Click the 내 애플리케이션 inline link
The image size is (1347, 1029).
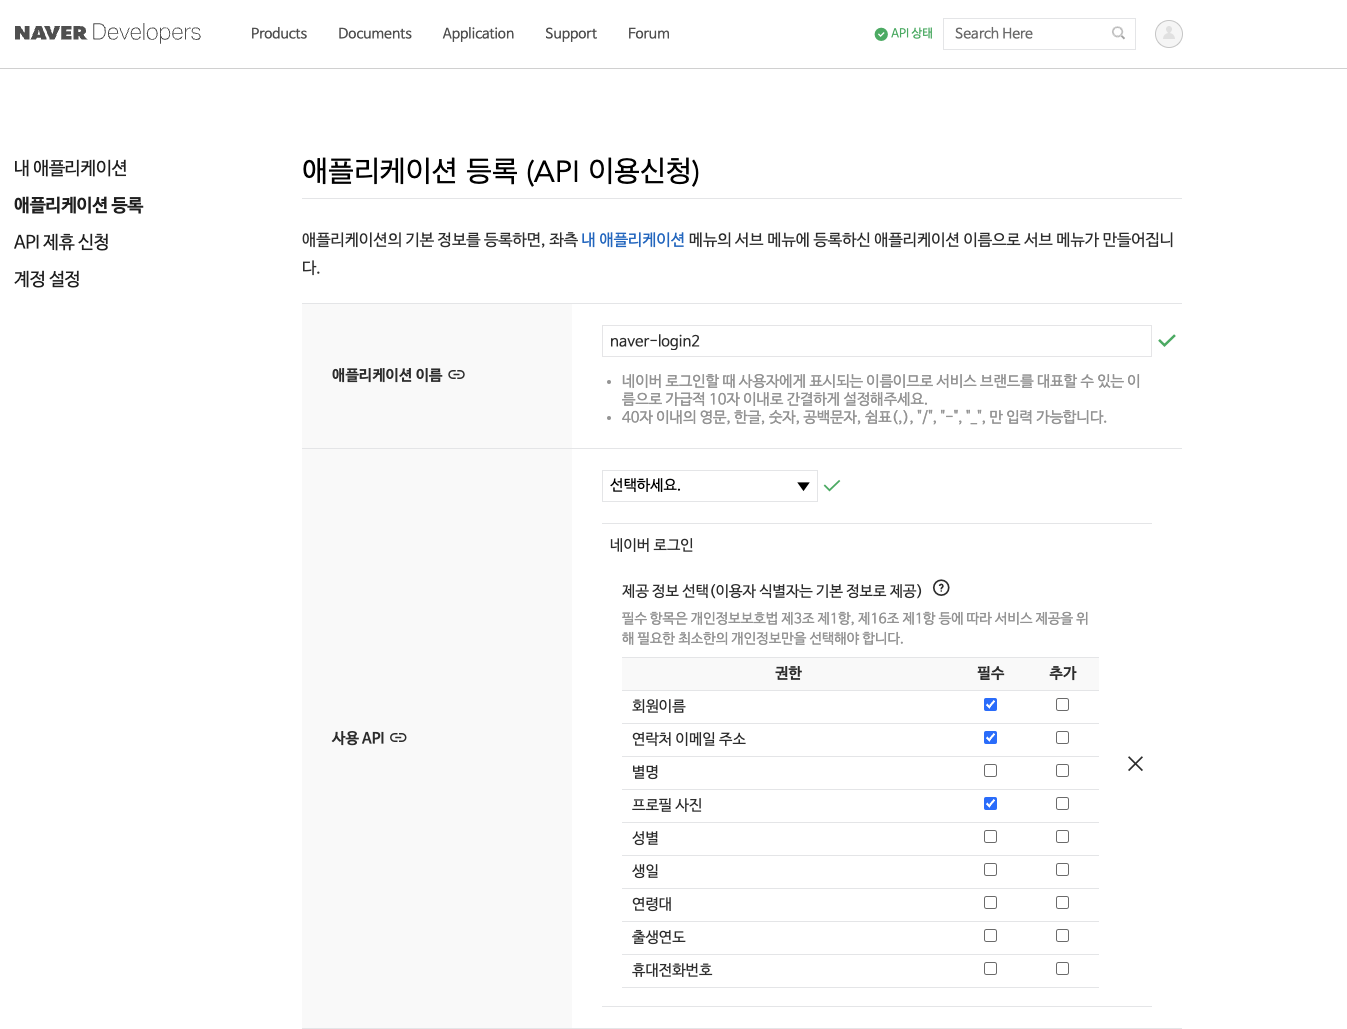click(633, 240)
